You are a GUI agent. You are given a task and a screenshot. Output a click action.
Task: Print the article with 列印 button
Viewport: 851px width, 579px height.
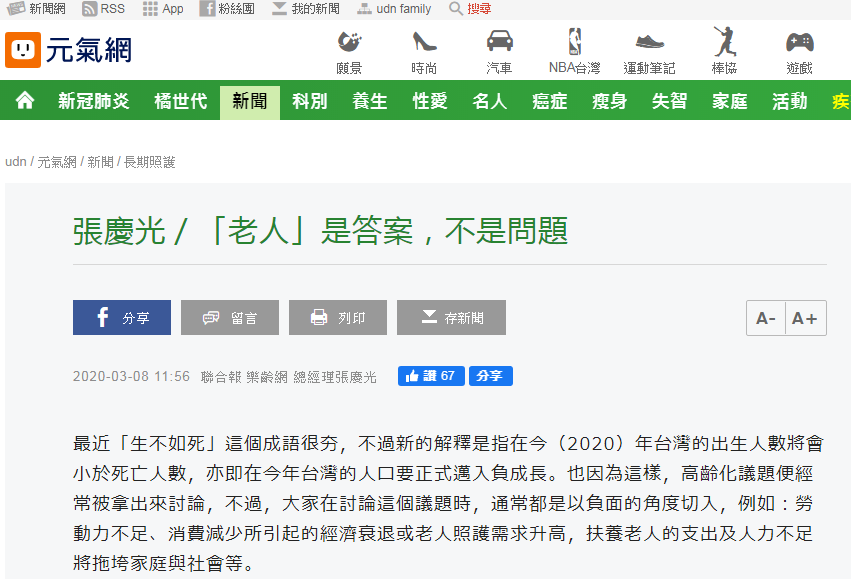pos(338,318)
